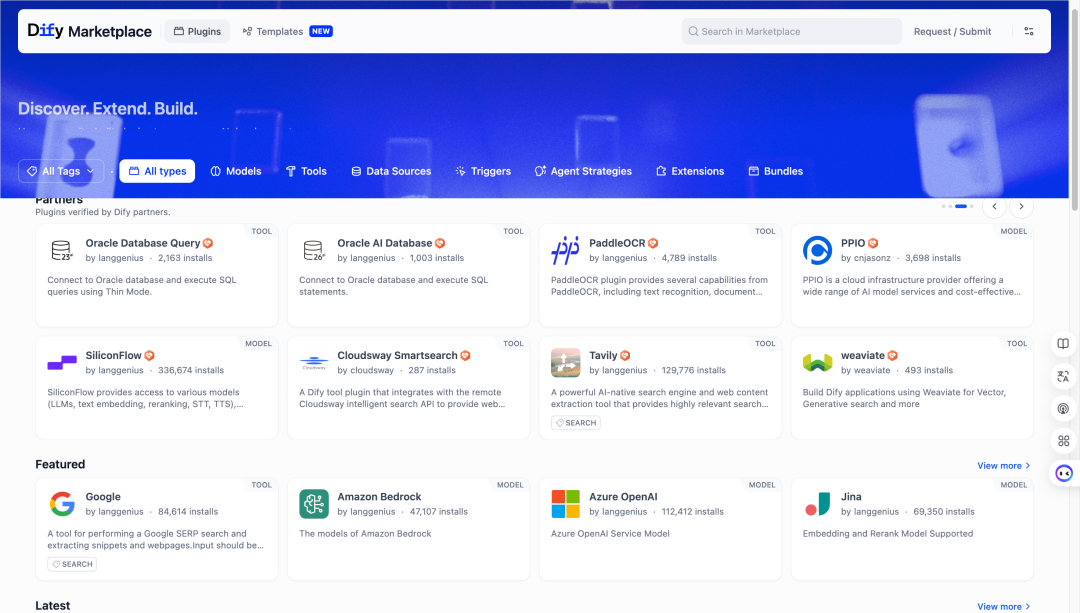Go to previous Partners carousel page
1080x613 pixels.
[994, 207]
